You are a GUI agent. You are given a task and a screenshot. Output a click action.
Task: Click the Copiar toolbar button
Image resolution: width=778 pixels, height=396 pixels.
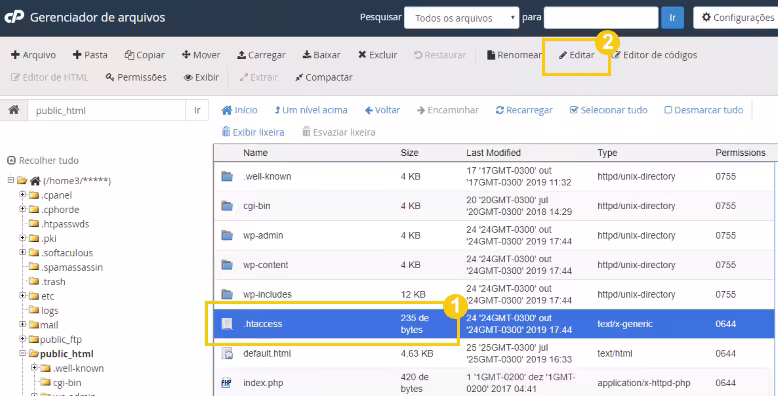point(144,55)
